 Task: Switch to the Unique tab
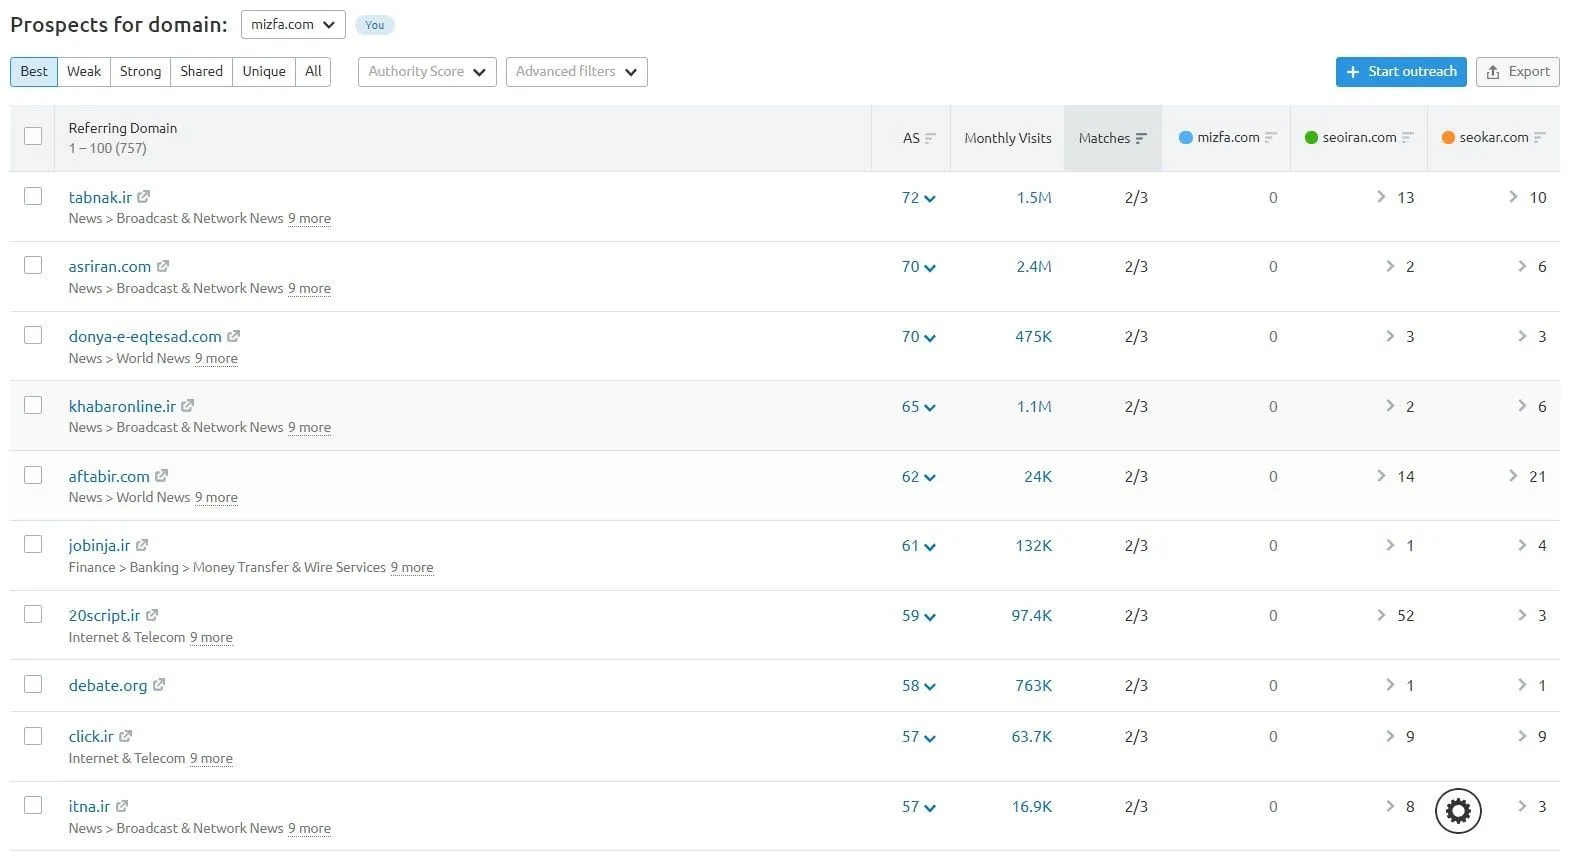(x=264, y=71)
